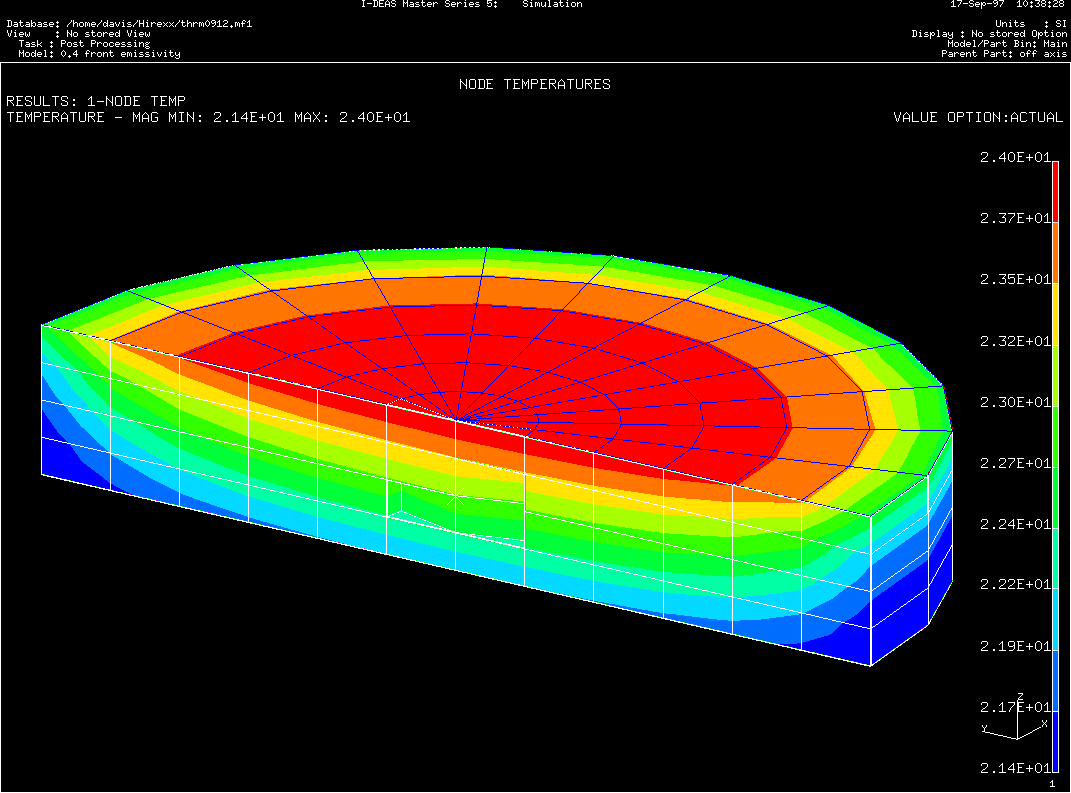The width and height of the screenshot is (1071, 793).
Task: Click the 2.27E+01 legend value label
Action: tap(1014, 463)
